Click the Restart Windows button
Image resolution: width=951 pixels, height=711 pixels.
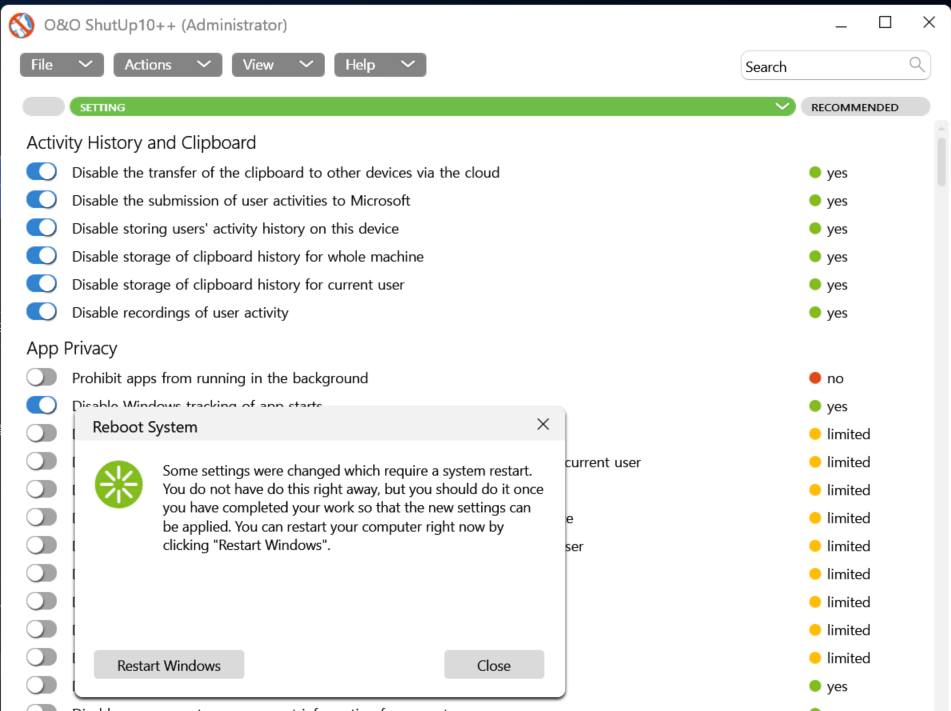(169, 665)
